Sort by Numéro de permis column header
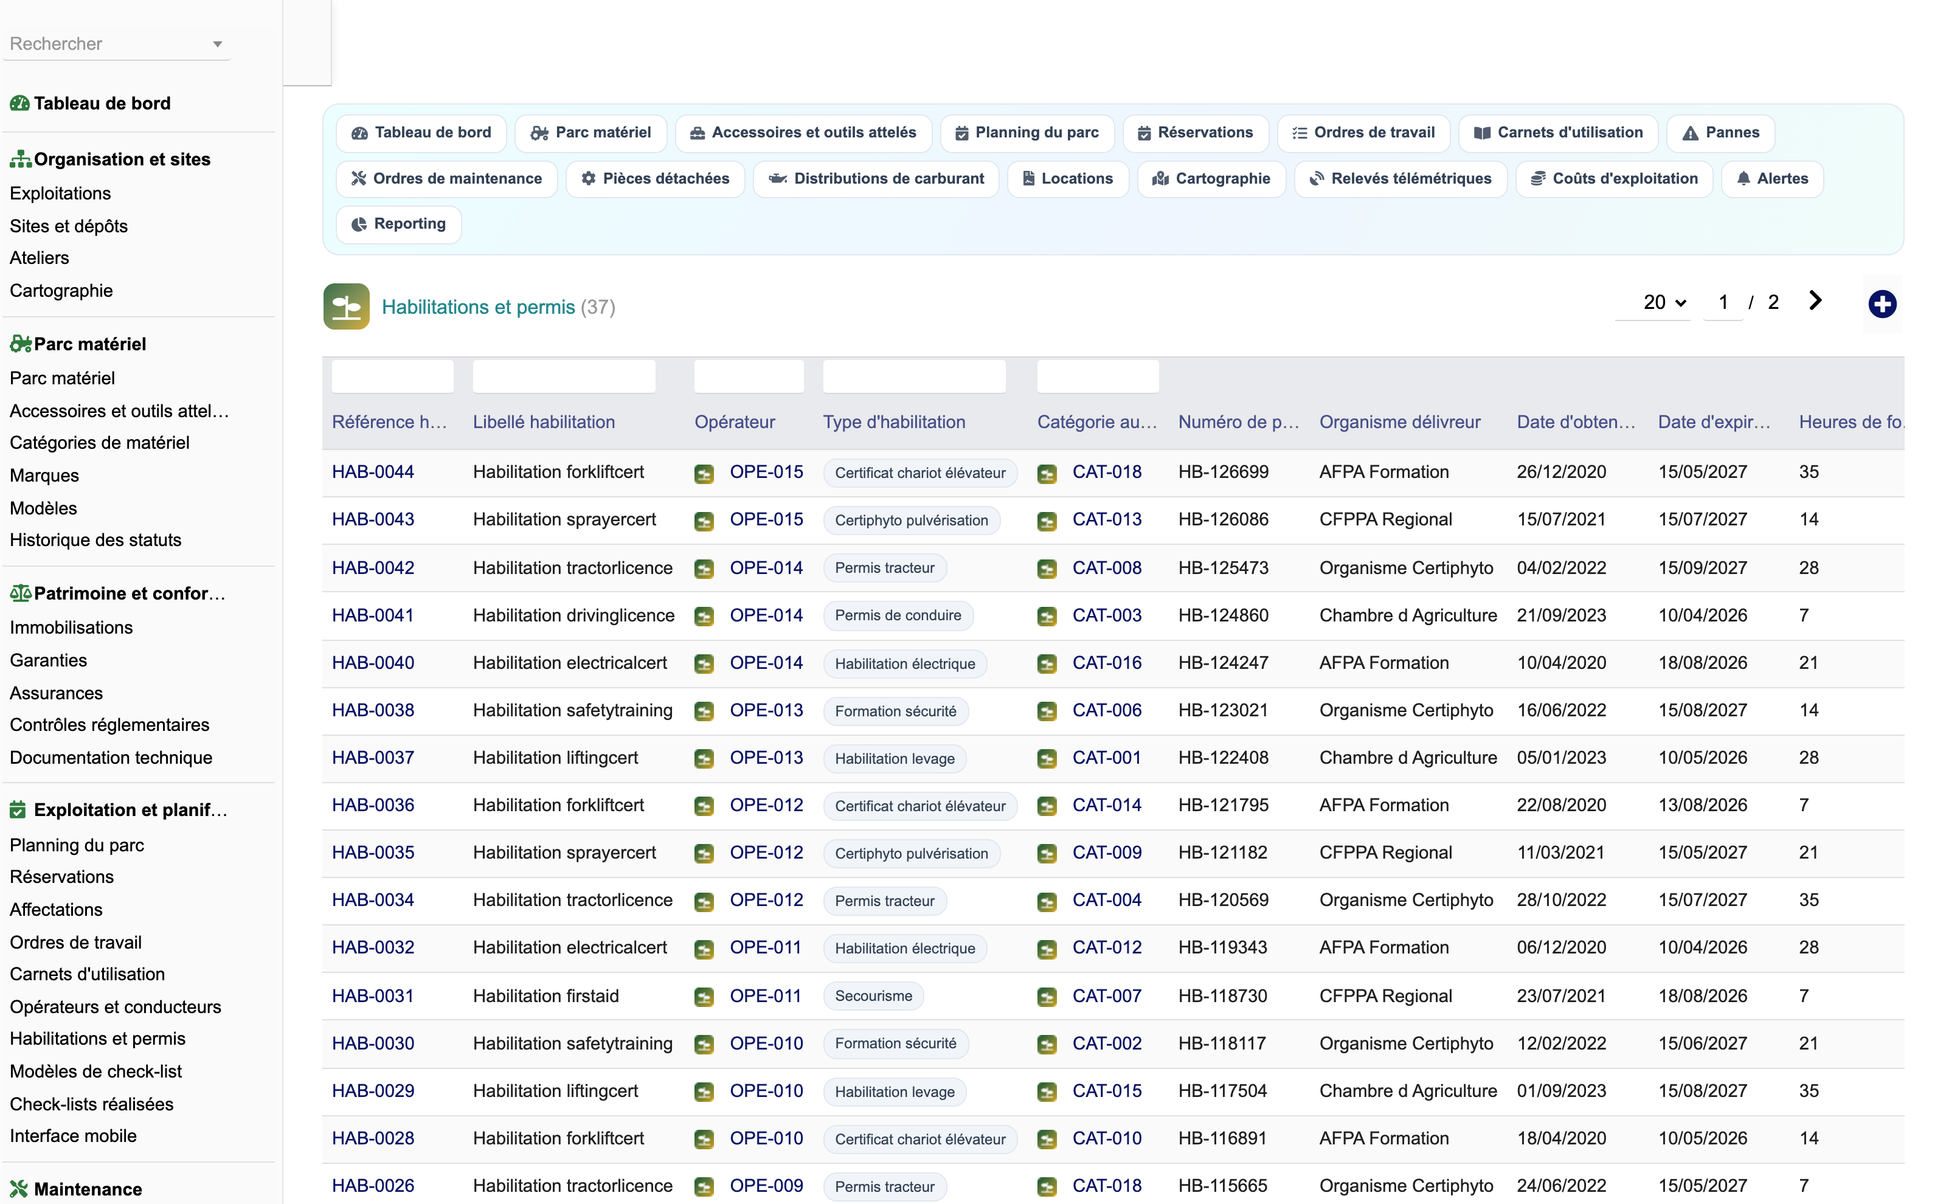1946x1204 pixels. (x=1238, y=422)
